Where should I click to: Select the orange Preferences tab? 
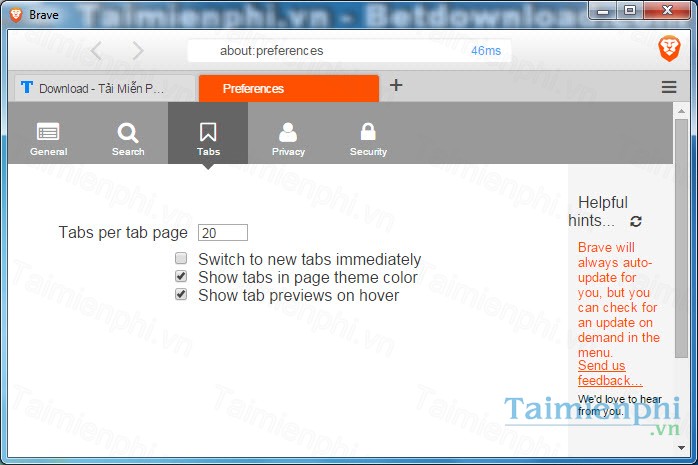289,88
